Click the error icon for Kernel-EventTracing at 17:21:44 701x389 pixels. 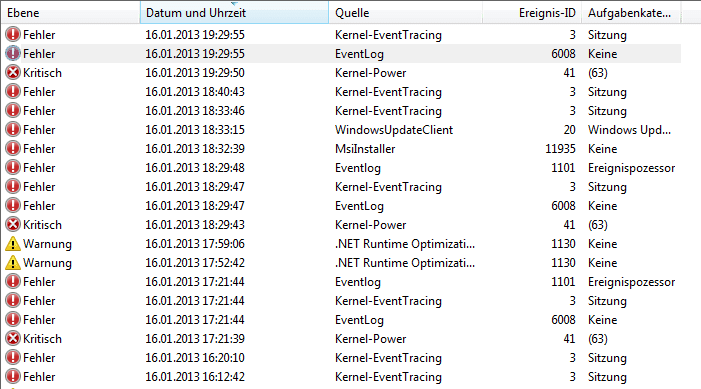(x=13, y=300)
